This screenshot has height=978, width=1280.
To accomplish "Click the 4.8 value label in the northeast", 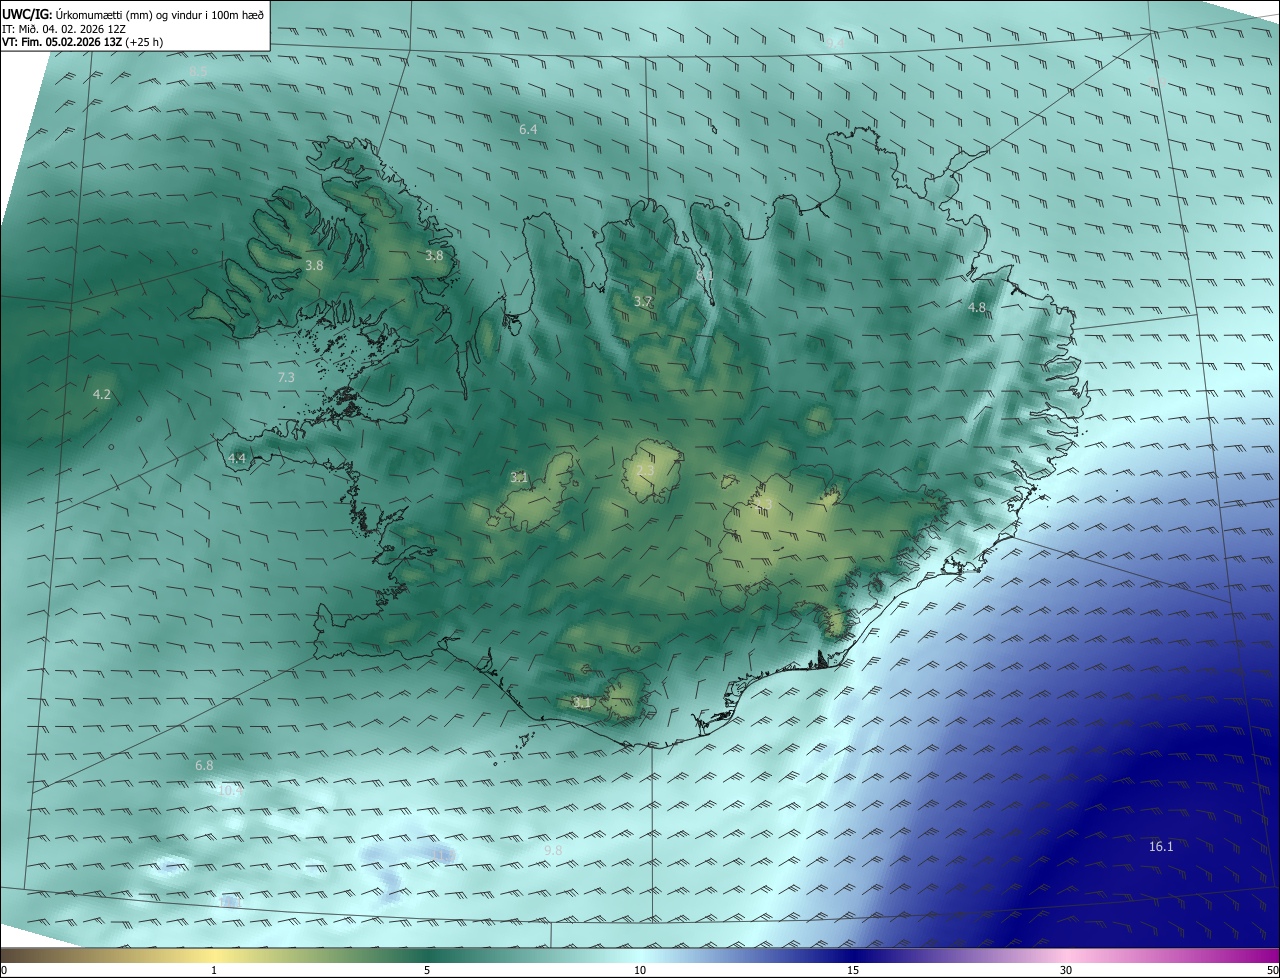I will pyautogui.click(x=977, y=308).
